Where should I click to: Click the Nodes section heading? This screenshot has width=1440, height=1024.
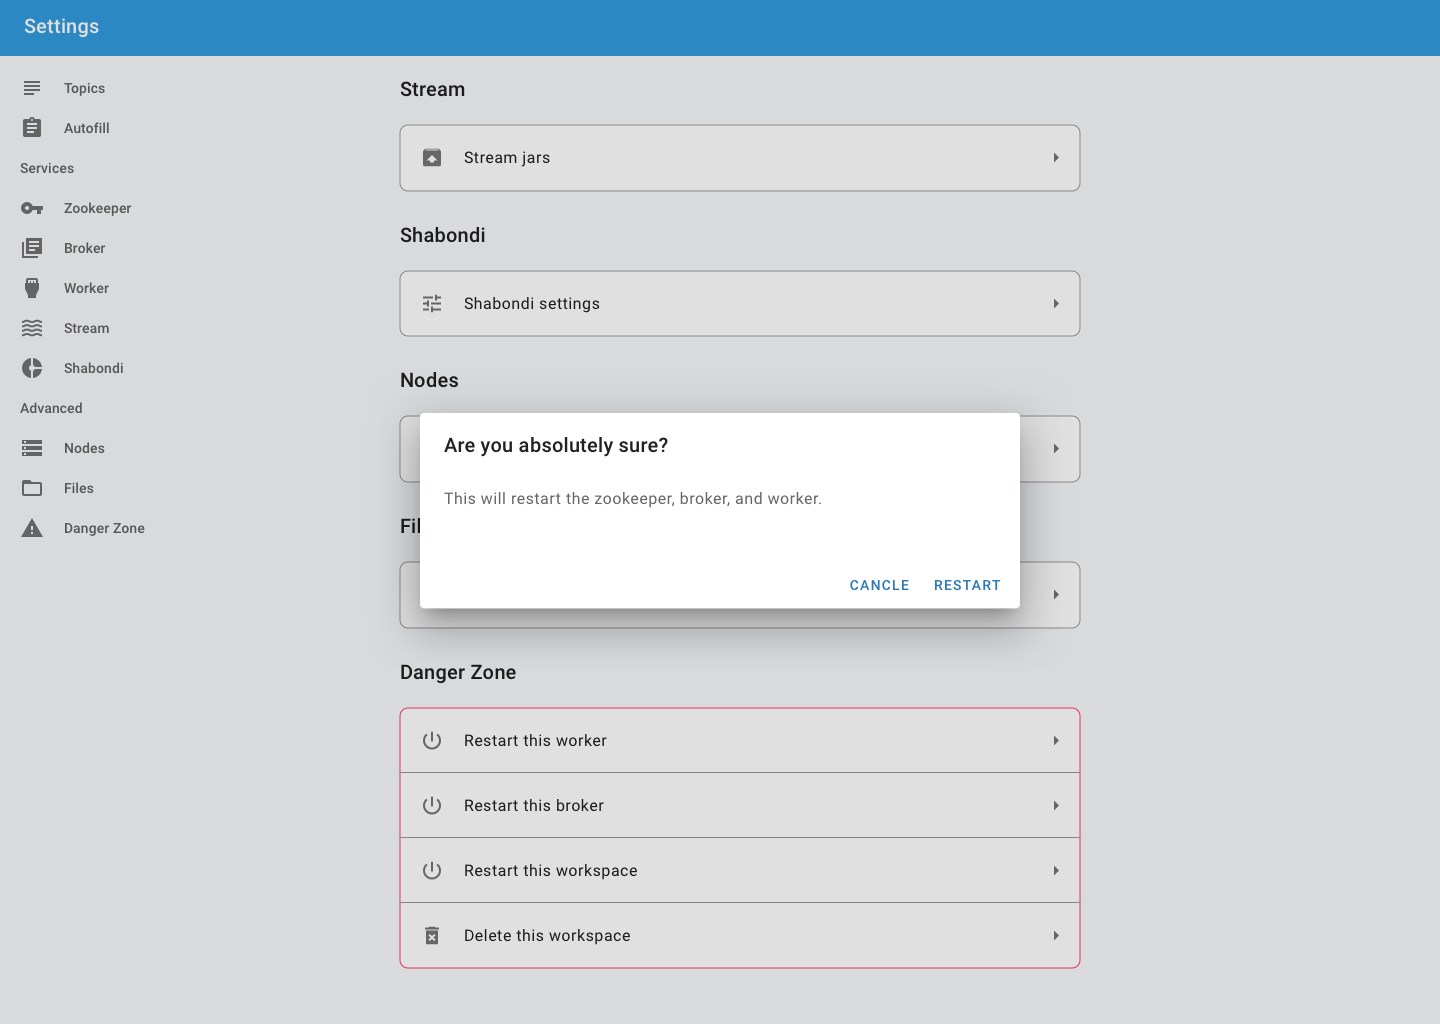coord(429,380)
